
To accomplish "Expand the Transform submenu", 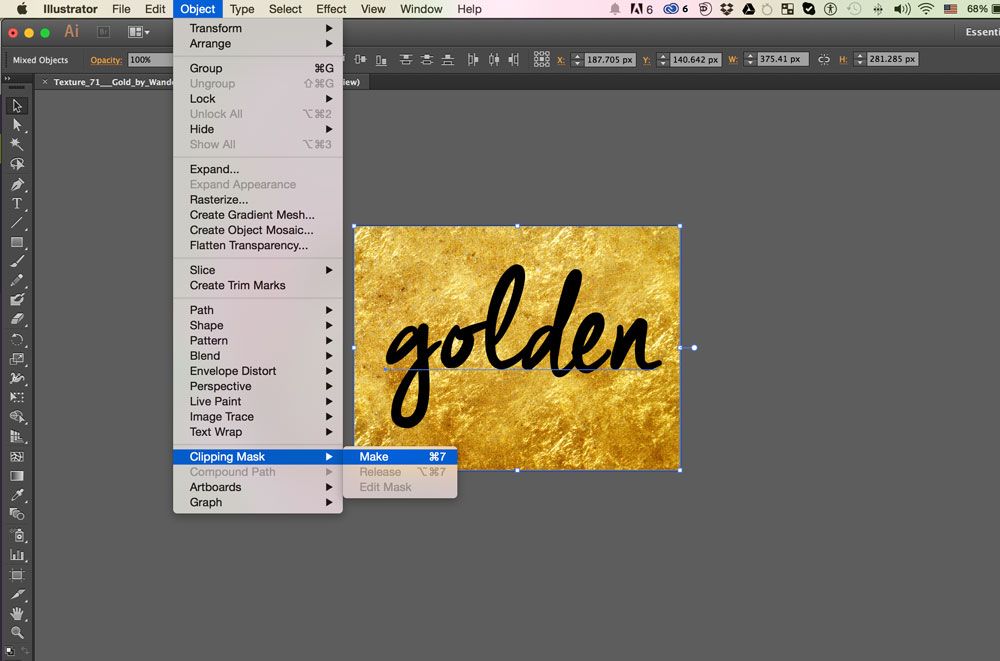I will pos(258,28).
